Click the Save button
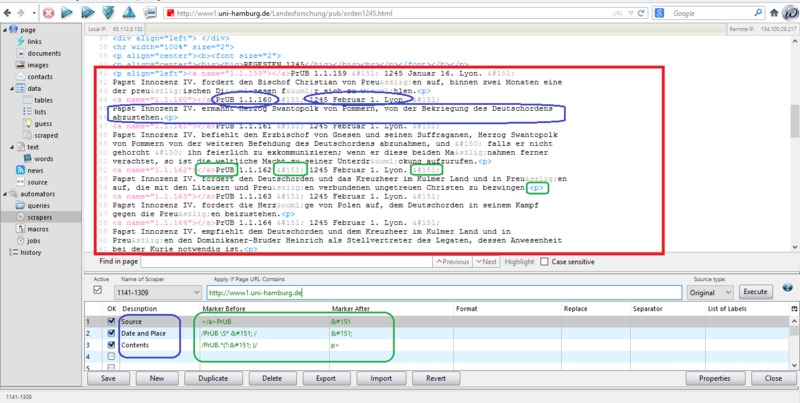 [x=108, y=379]
